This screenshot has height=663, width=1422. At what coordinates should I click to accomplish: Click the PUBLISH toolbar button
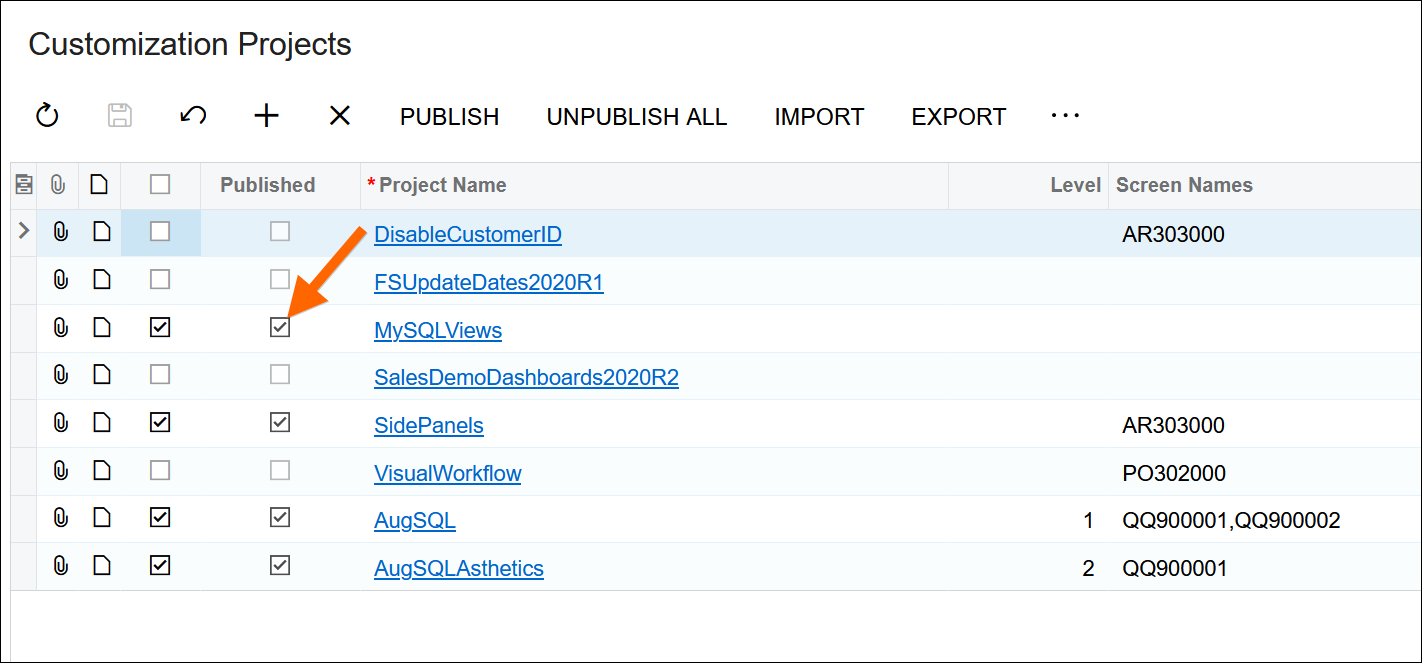coord(450,117)
